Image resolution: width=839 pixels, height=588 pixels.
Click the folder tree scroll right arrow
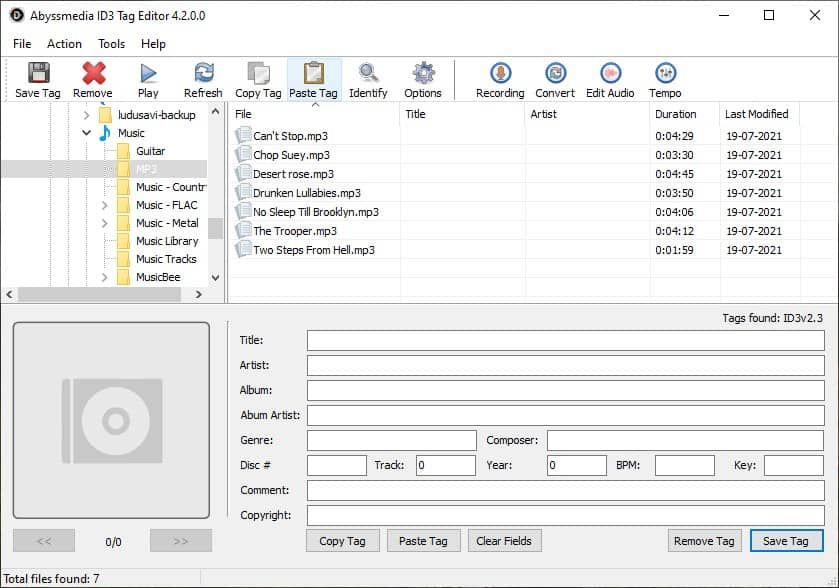[x=199, y=294]
